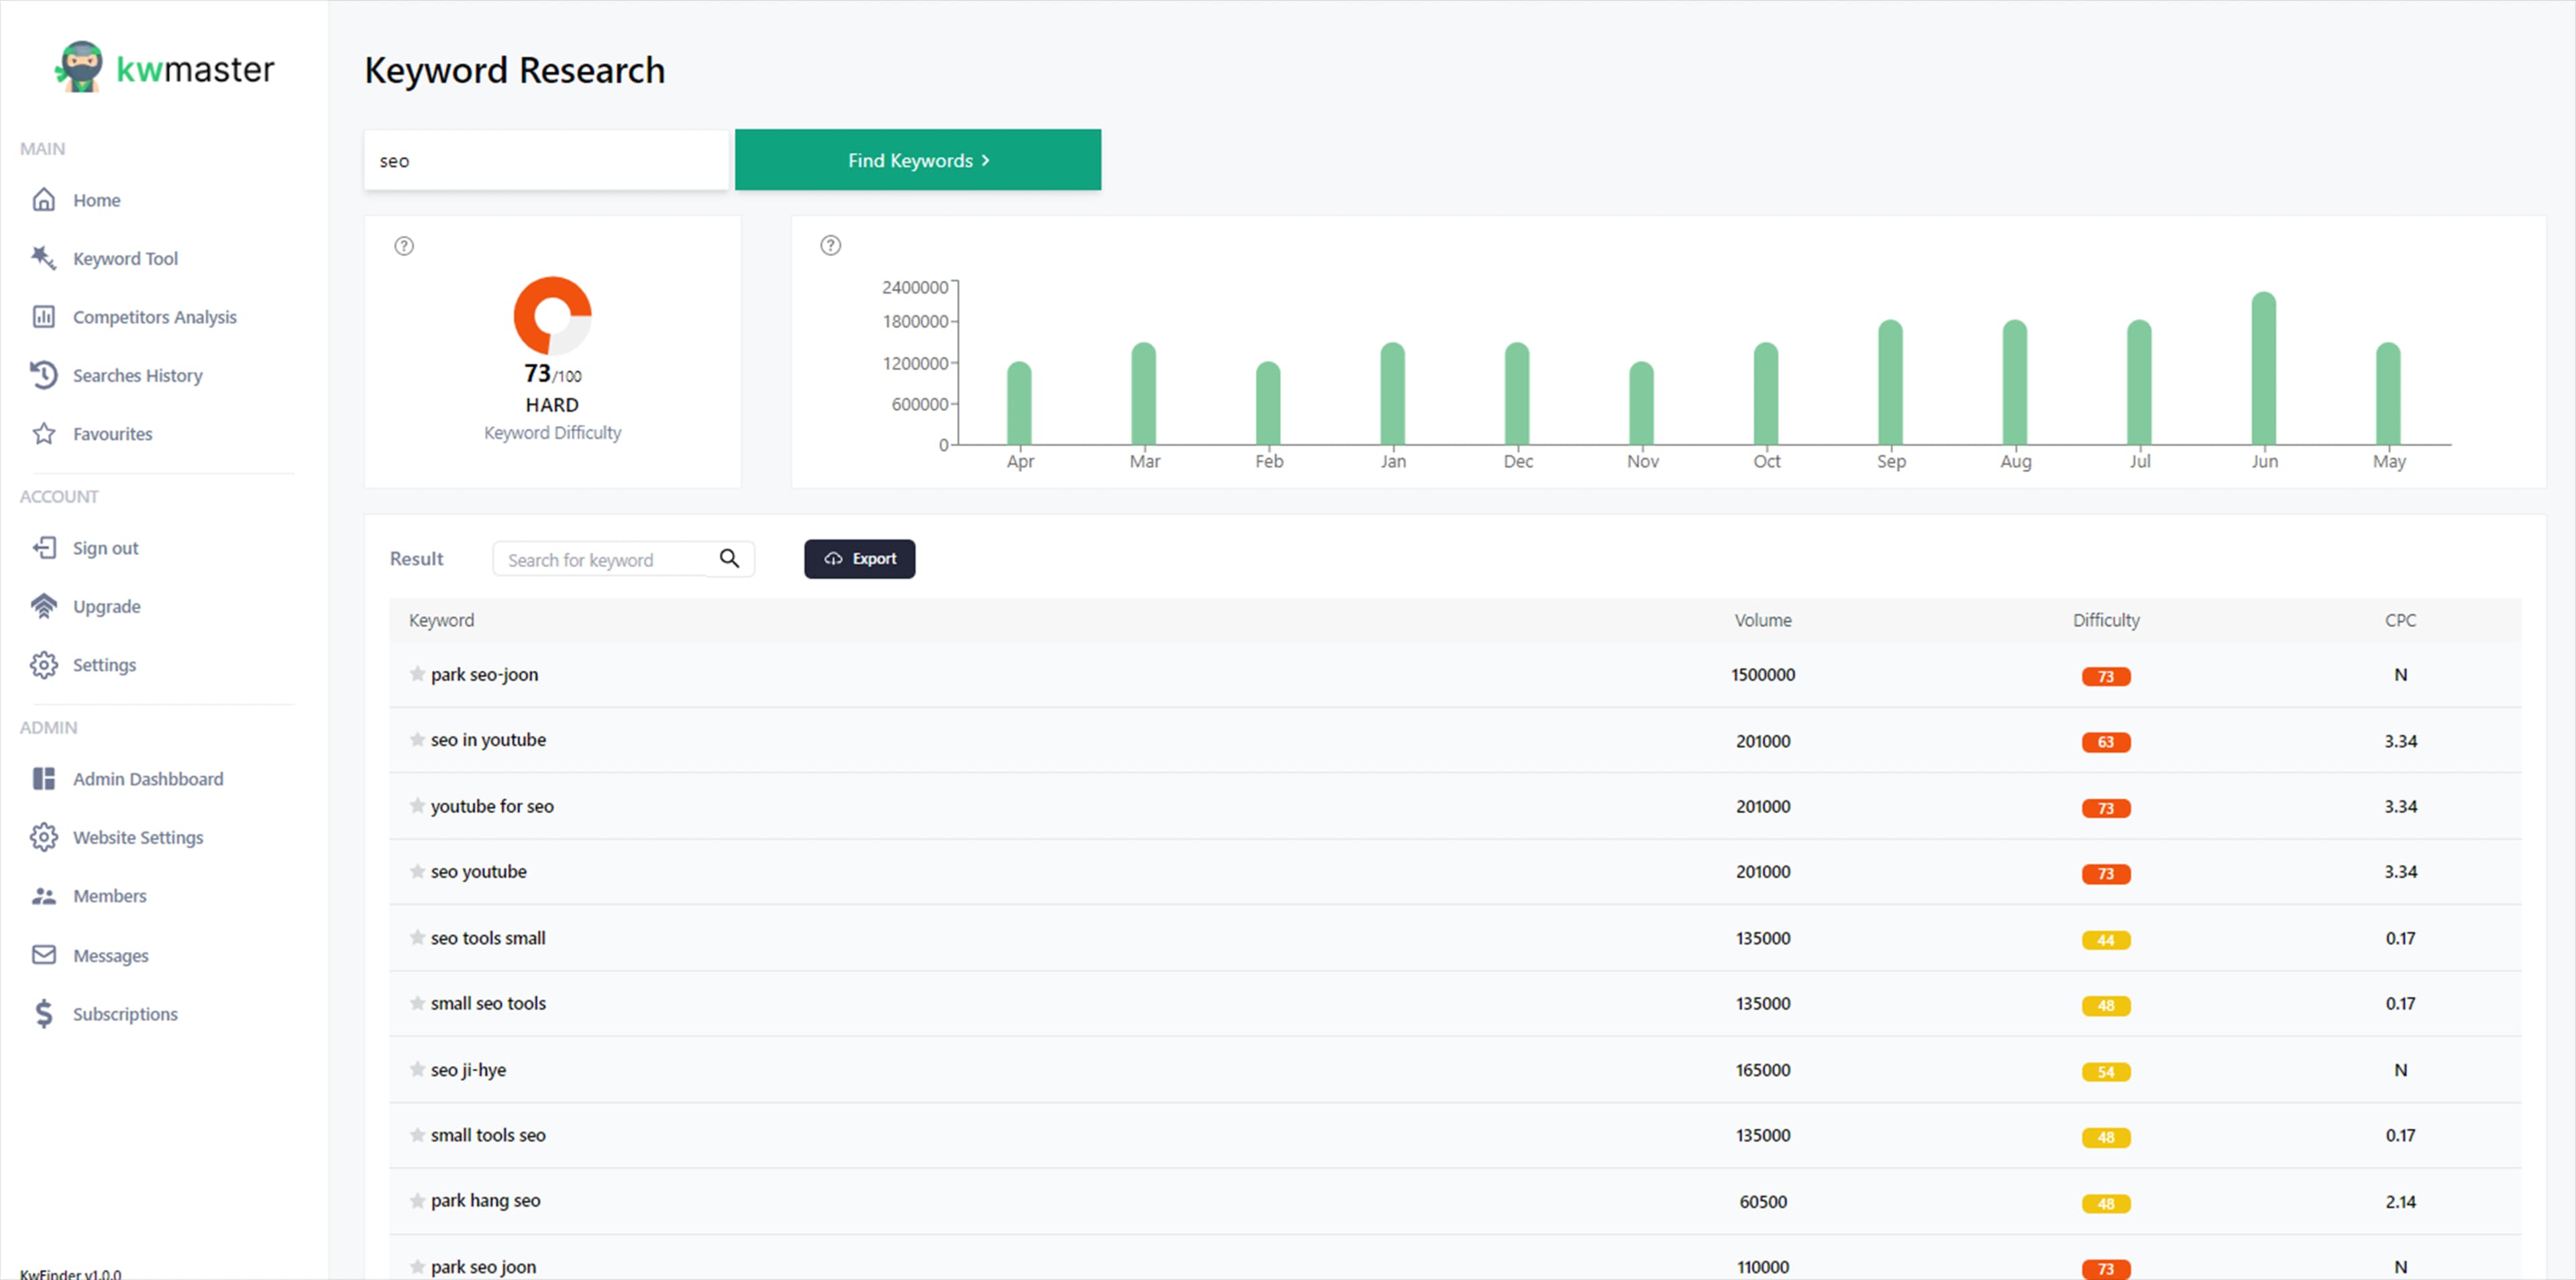Open the Competitors Analysis page

154,317
